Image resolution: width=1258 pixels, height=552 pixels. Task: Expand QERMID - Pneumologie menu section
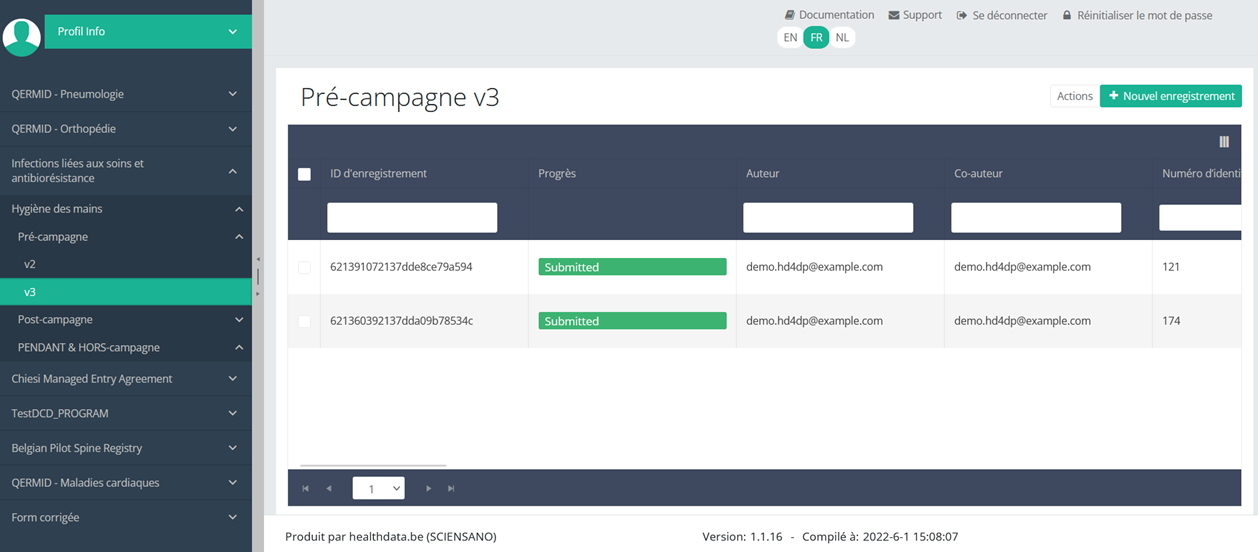pos(125,94)
